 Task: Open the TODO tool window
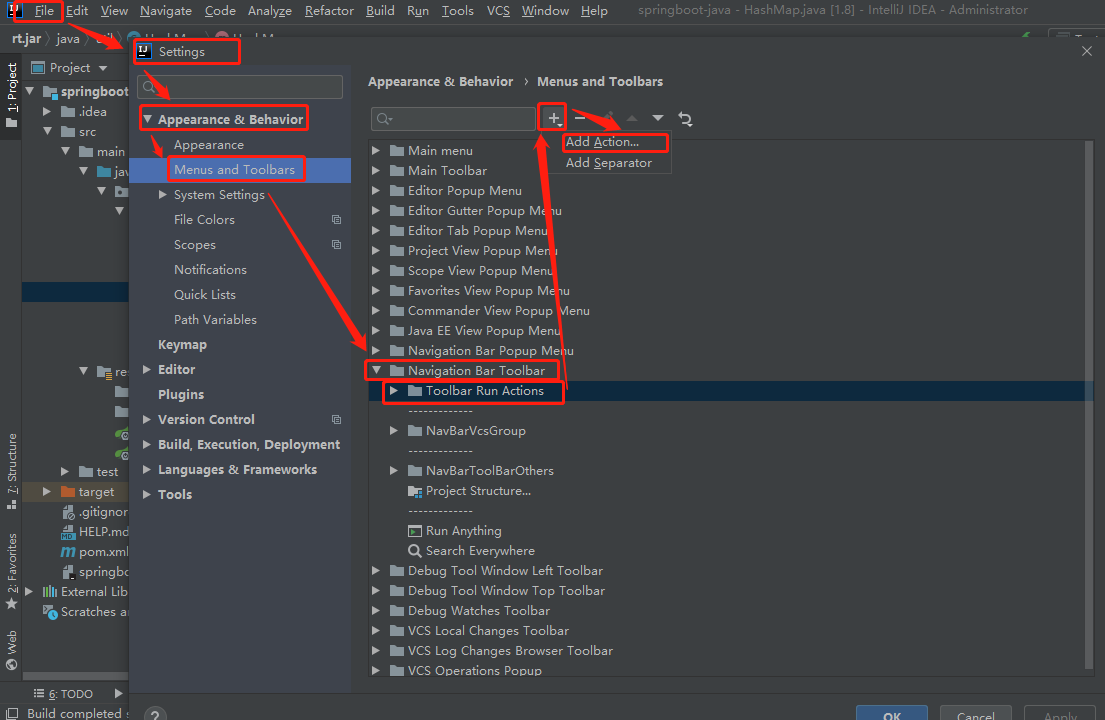(63, 694)
